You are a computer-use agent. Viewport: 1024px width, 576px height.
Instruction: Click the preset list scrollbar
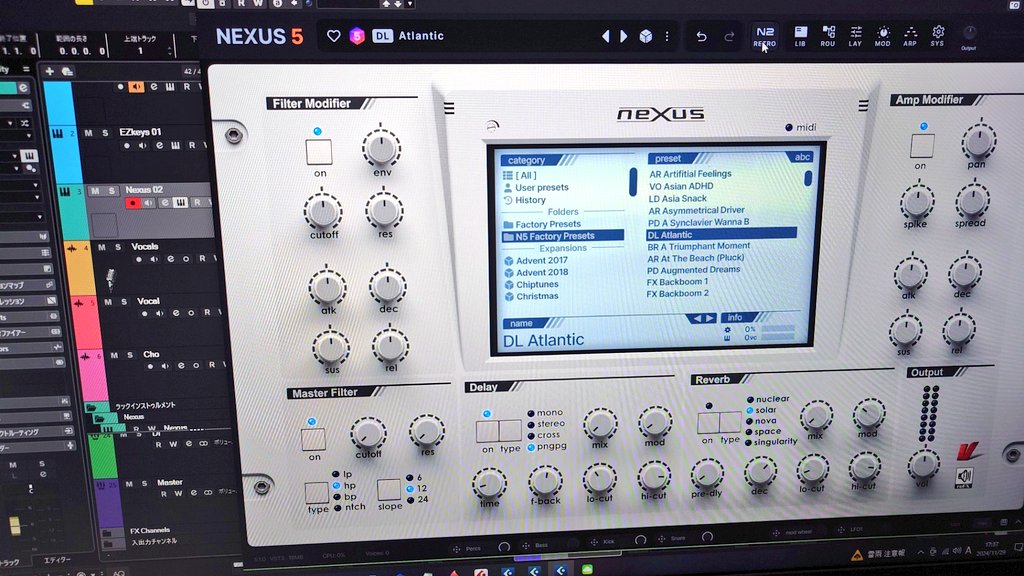[808, 178]
